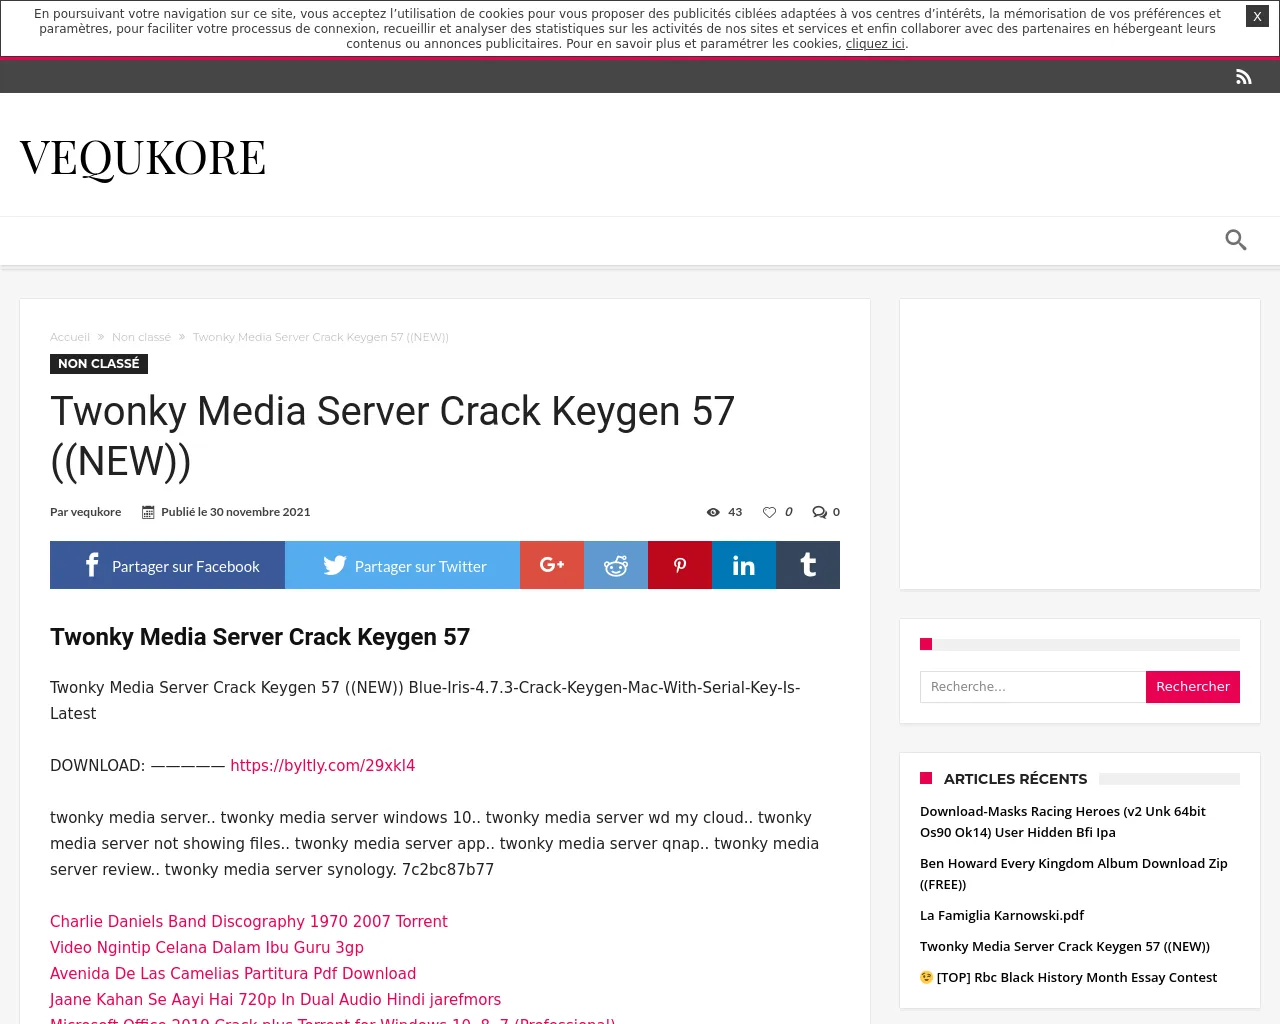Click the view count 43
Viewport: 1280px width, 1024px height.
[735, 512]
